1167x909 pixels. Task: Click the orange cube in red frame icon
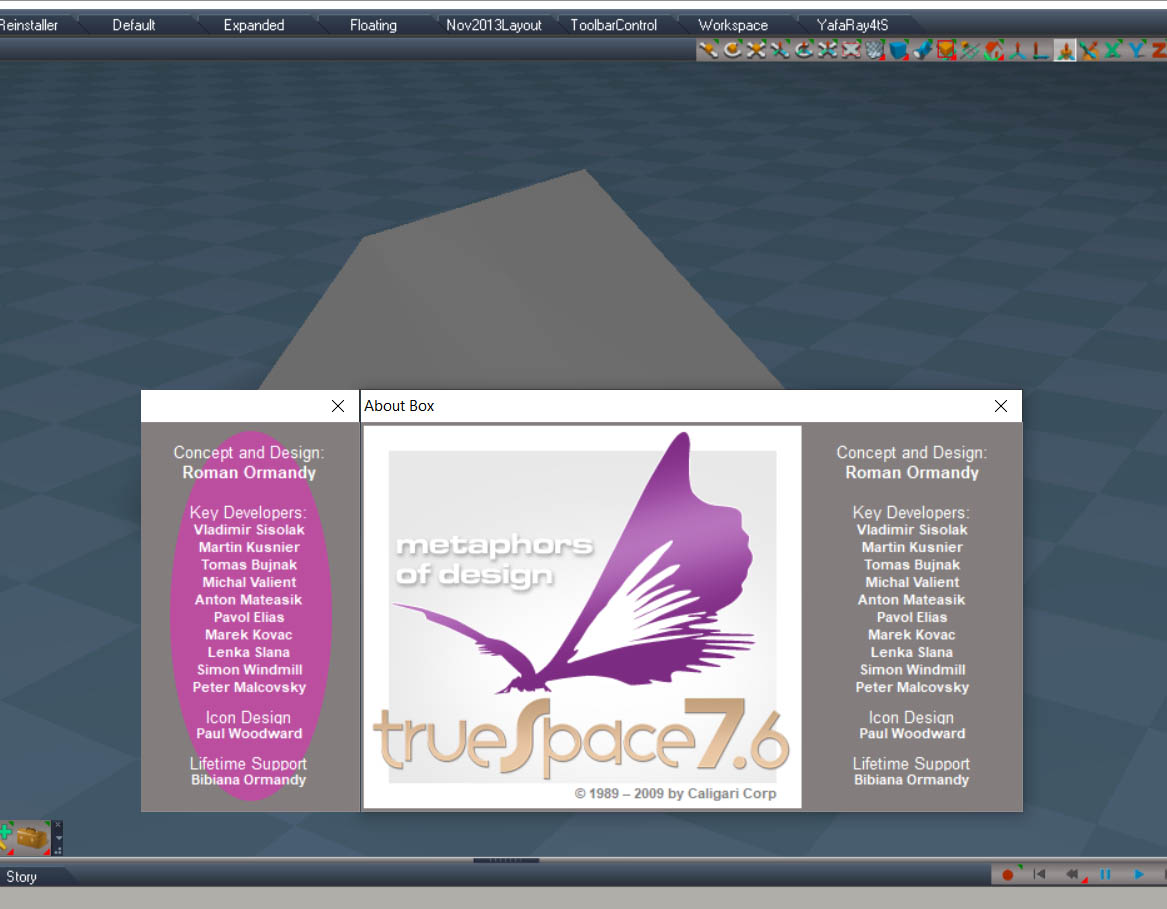coord(946,50)
